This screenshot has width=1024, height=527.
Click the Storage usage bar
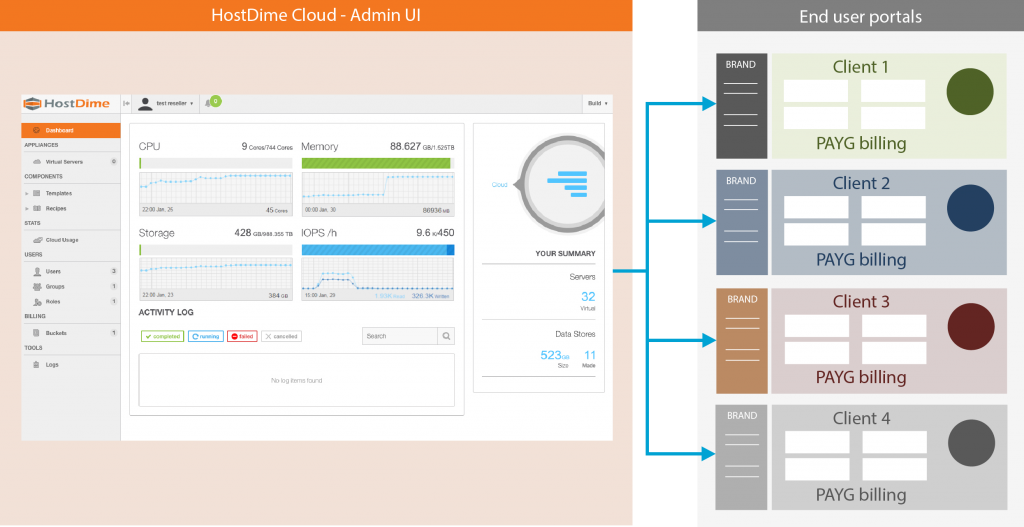216,250
